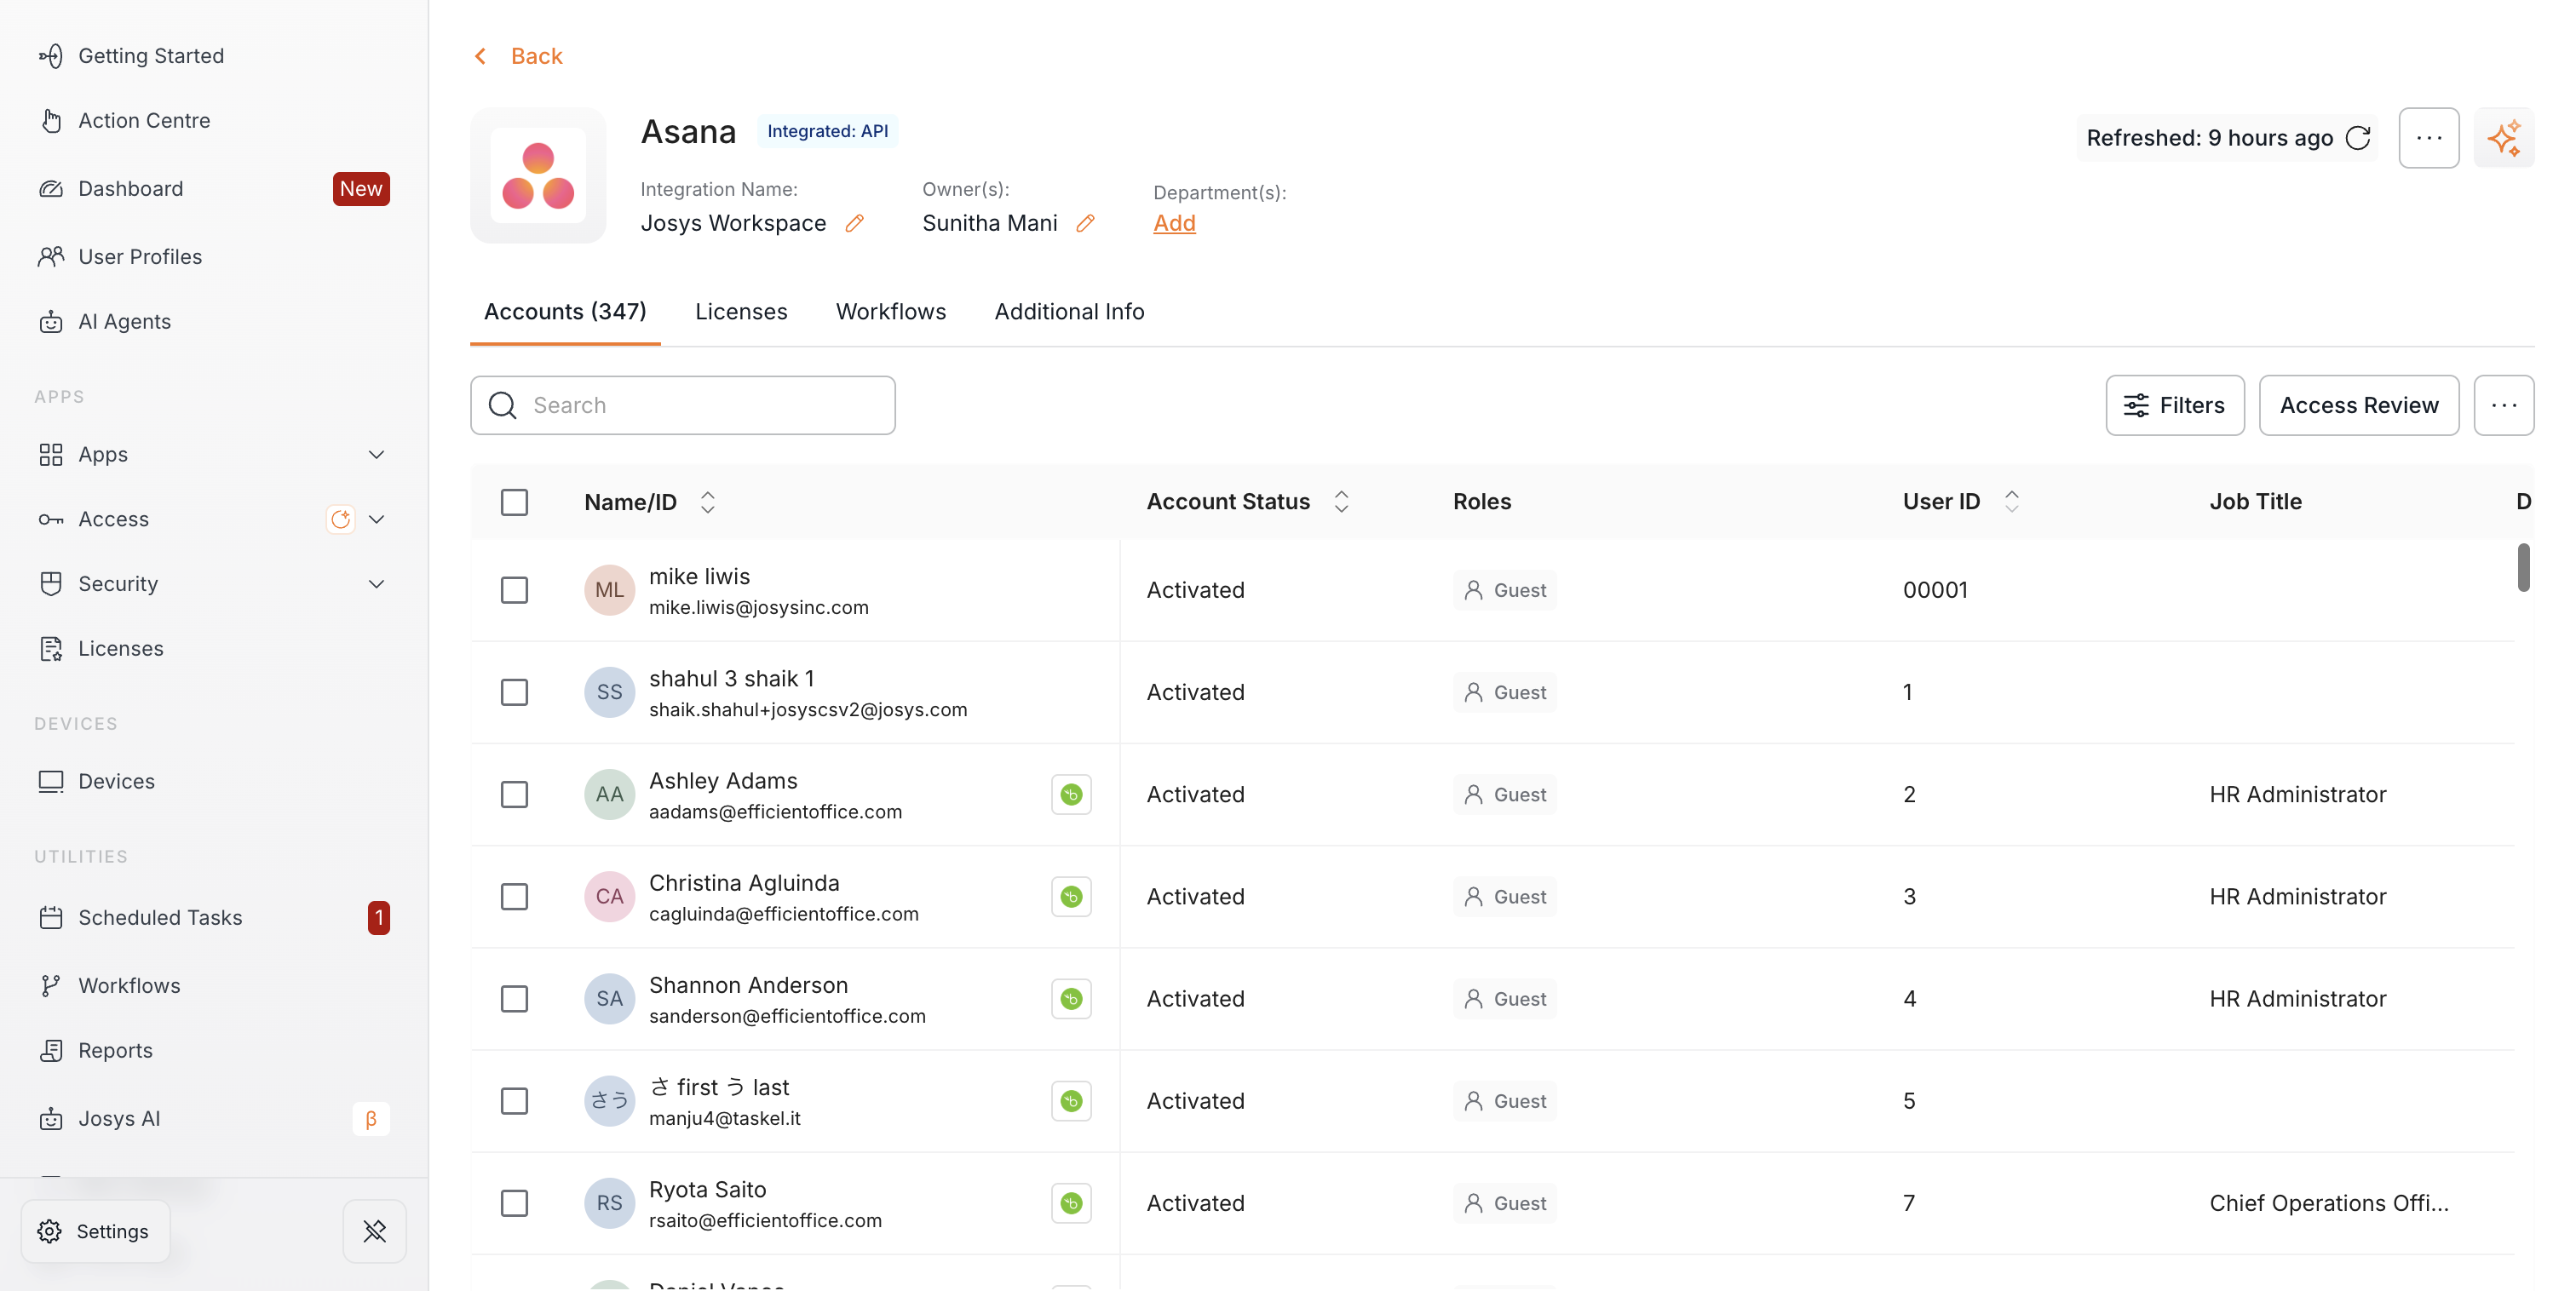
Task: Open Settings at the sidebar bottom
Action: [x=95, y=1231]
